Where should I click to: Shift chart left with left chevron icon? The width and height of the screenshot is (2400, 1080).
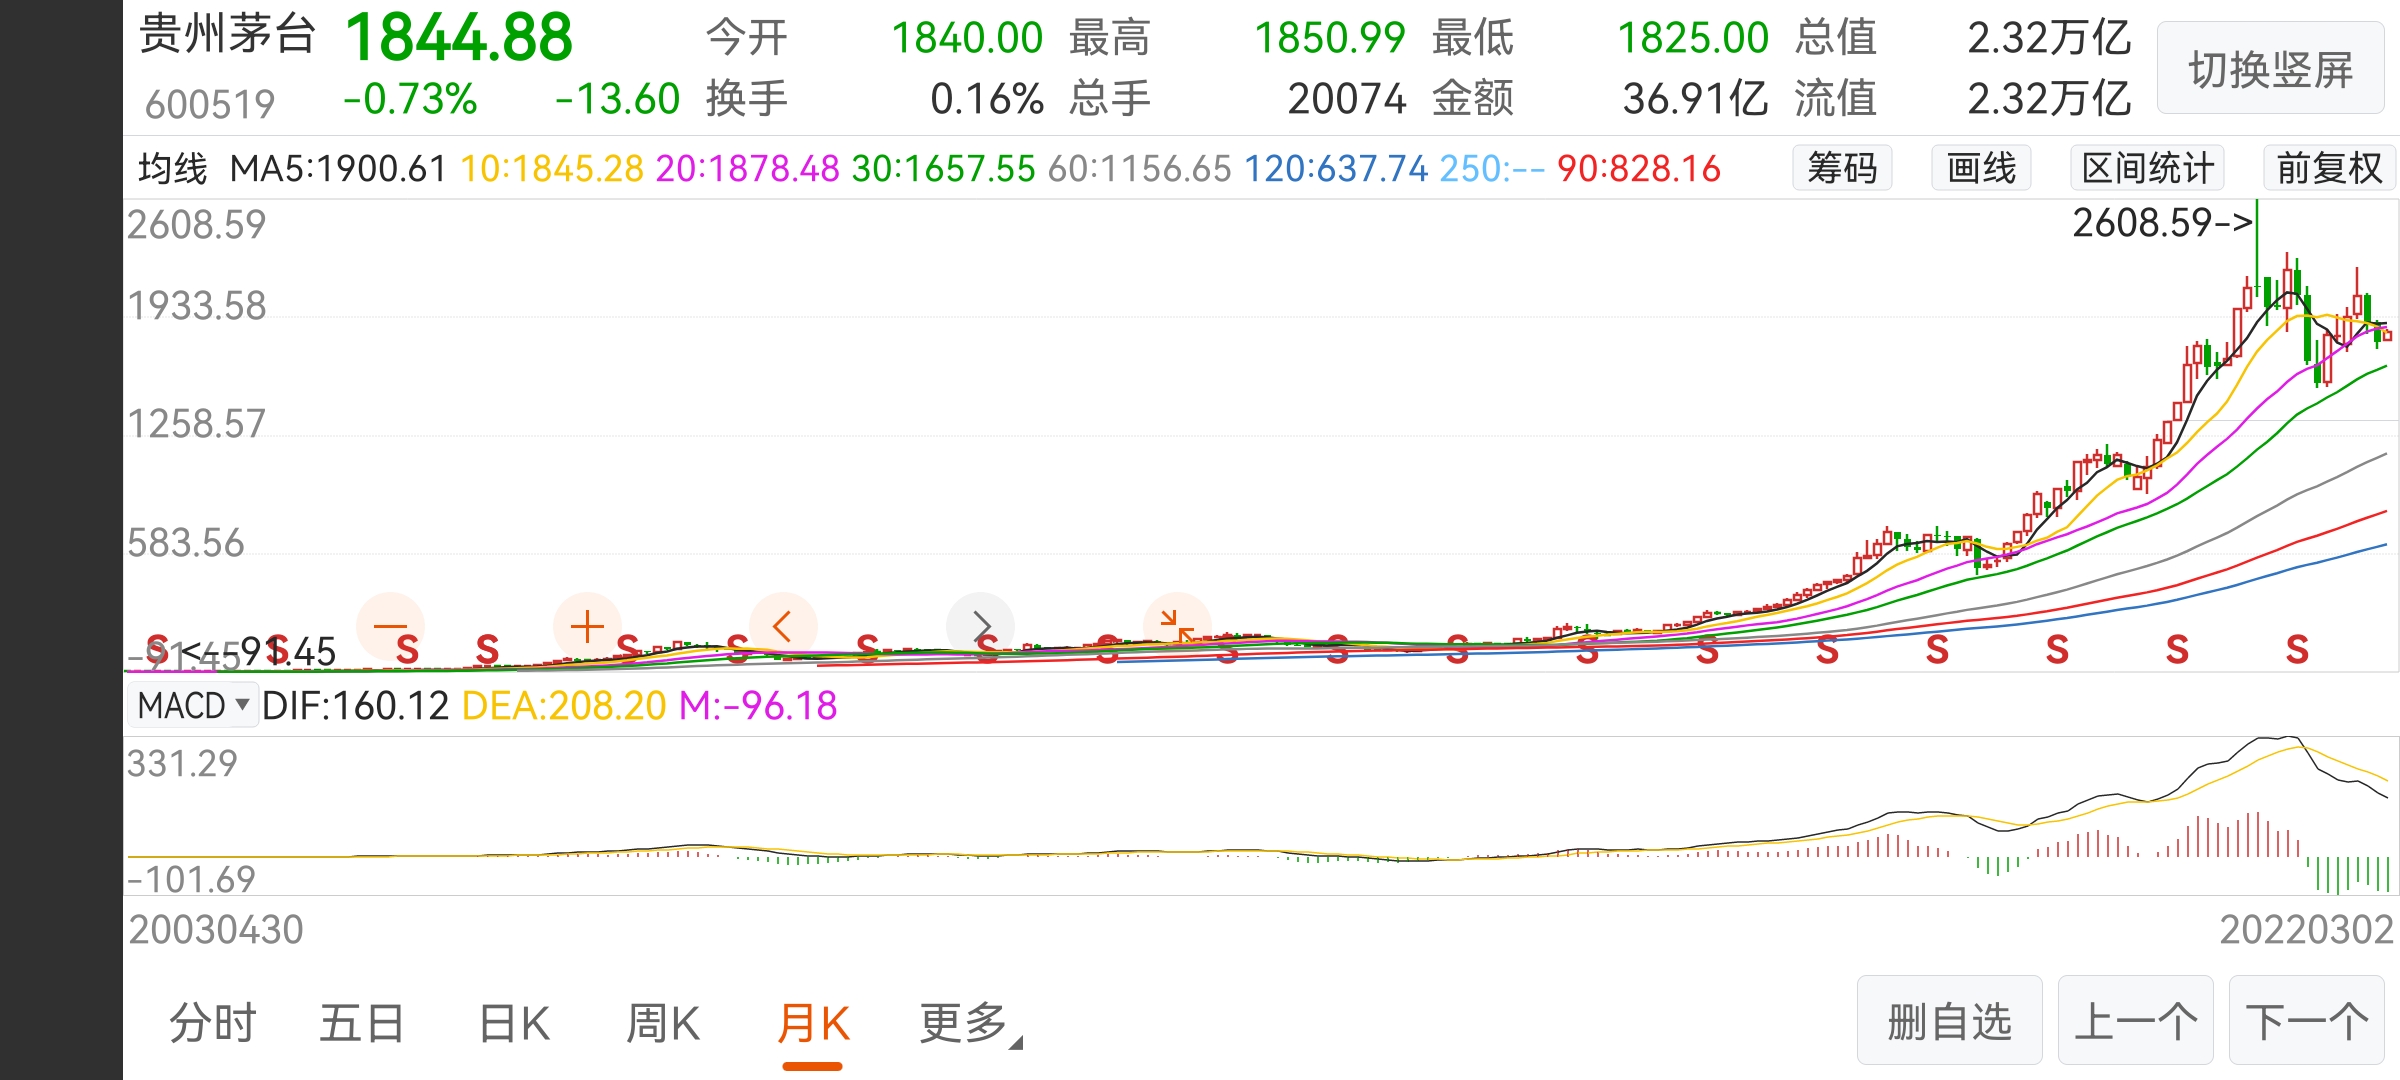783,627
